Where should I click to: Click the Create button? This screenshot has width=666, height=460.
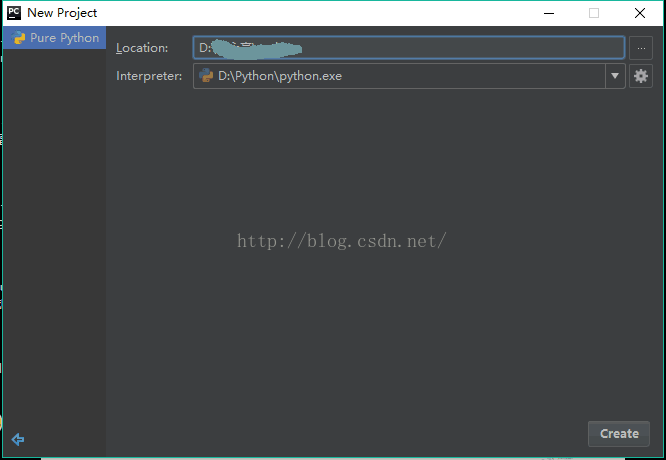[x=619, y=434]
